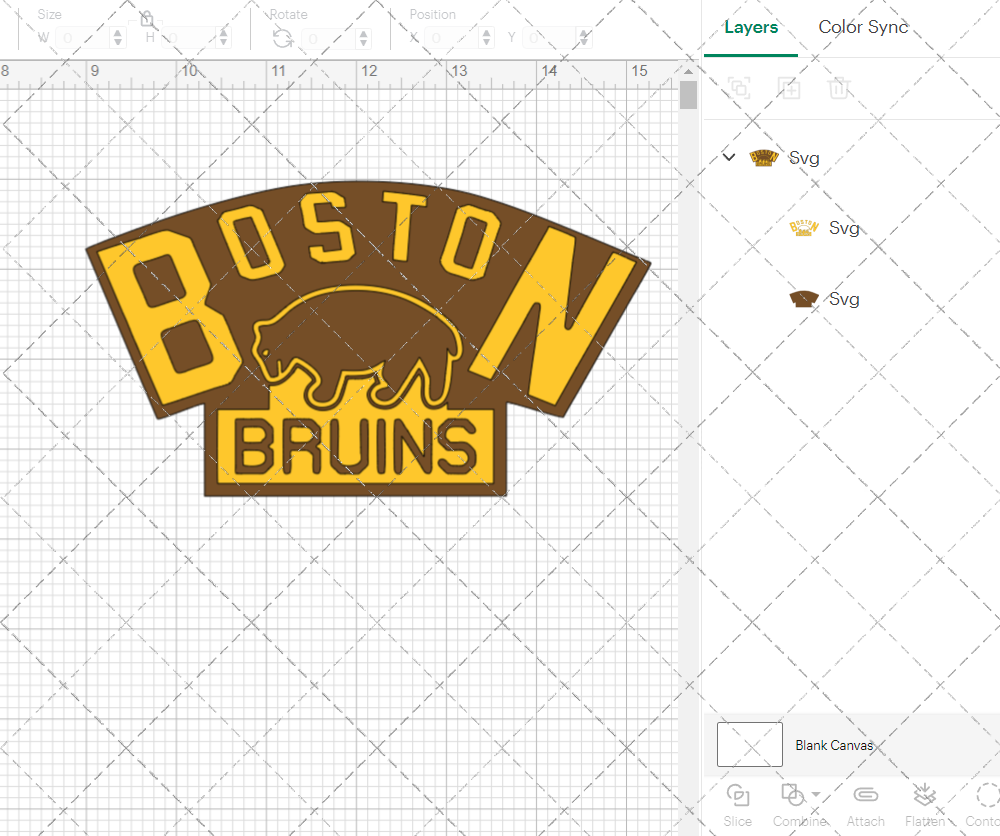Collapse the top Svg group chevron

[x=729, y=157]
